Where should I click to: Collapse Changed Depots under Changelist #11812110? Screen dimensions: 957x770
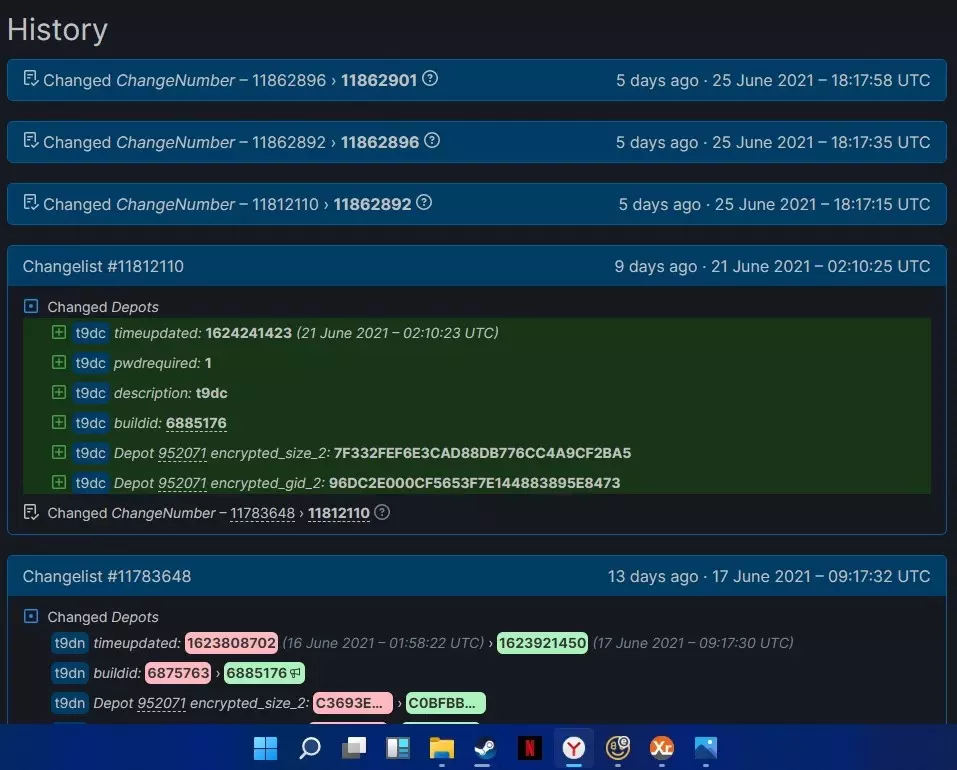point(31,306)
